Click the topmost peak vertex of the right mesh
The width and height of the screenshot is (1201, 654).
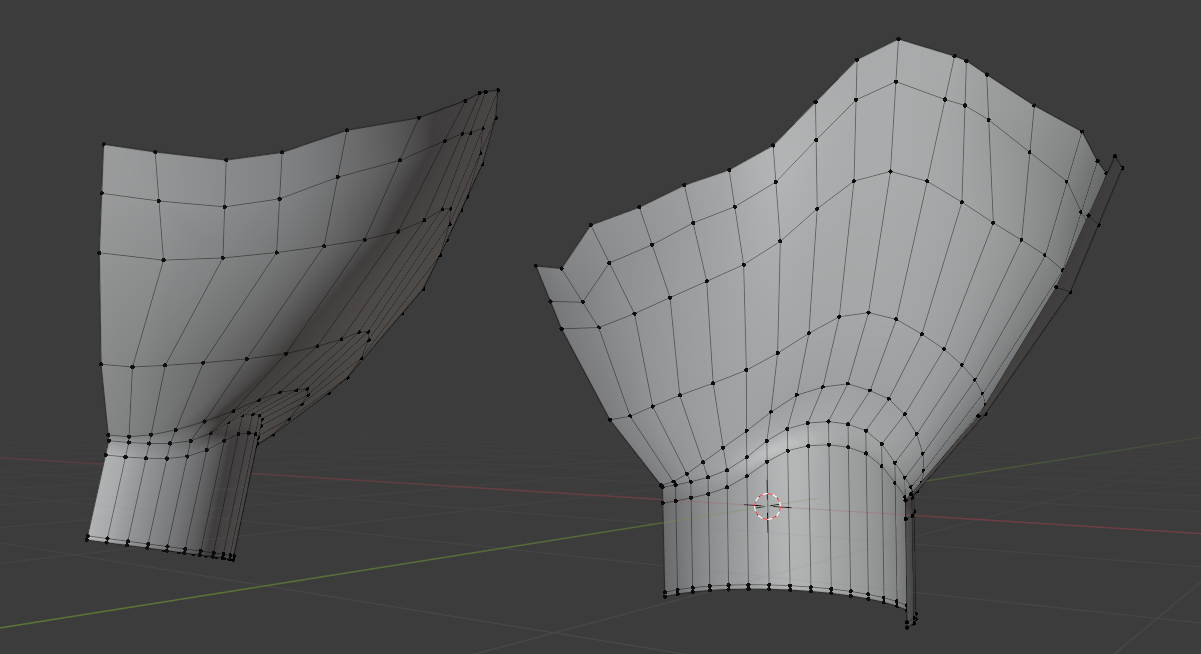pos(898,40)
